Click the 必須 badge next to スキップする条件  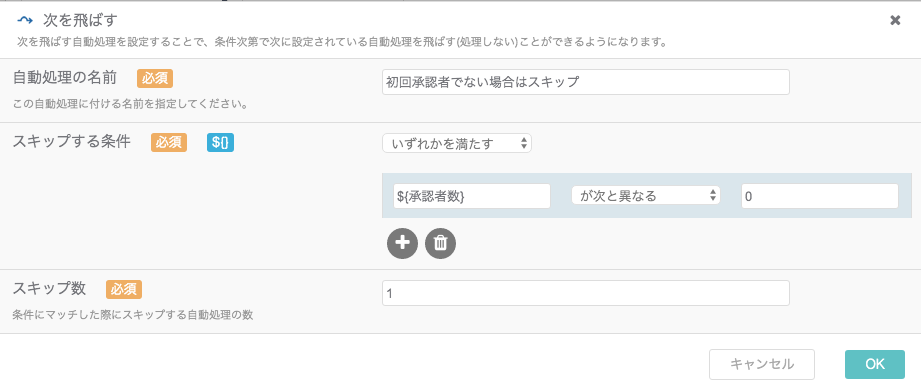(169, 143)
